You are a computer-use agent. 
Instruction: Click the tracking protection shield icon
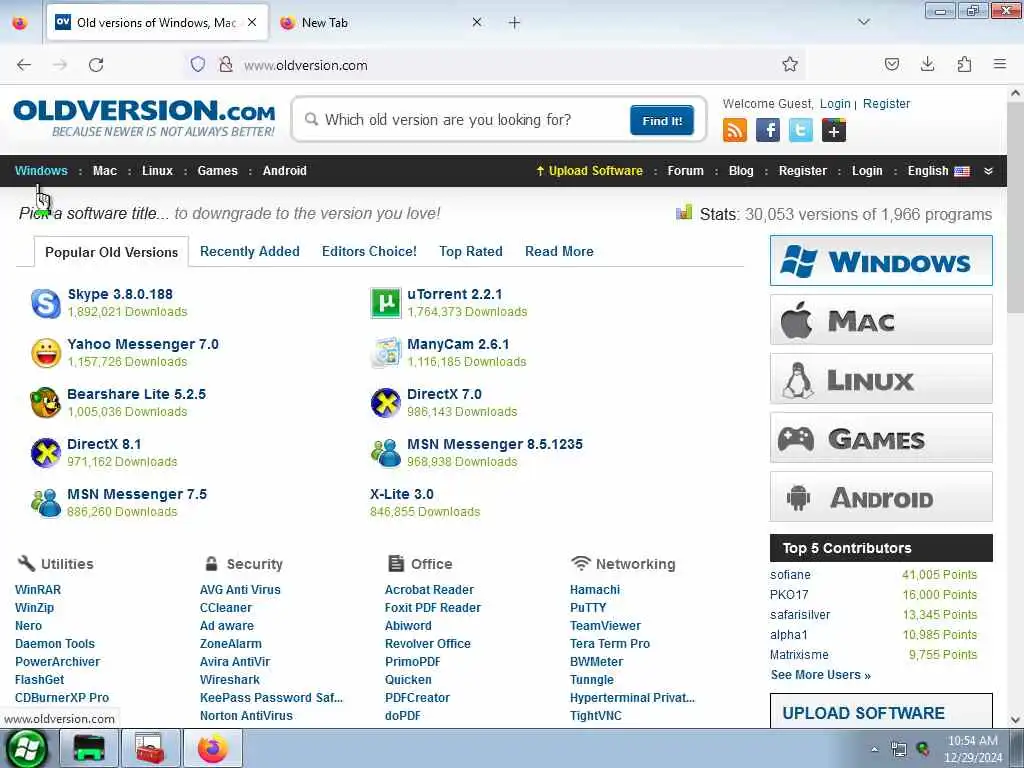tap(198, 64)
